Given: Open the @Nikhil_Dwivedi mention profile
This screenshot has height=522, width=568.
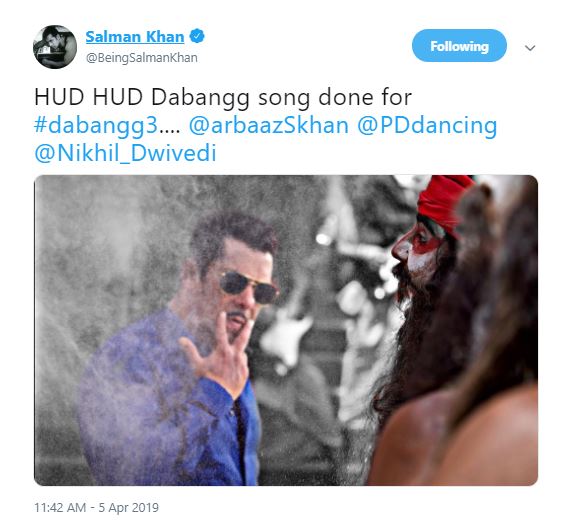Looking at the screenshot, I should 125,153.
